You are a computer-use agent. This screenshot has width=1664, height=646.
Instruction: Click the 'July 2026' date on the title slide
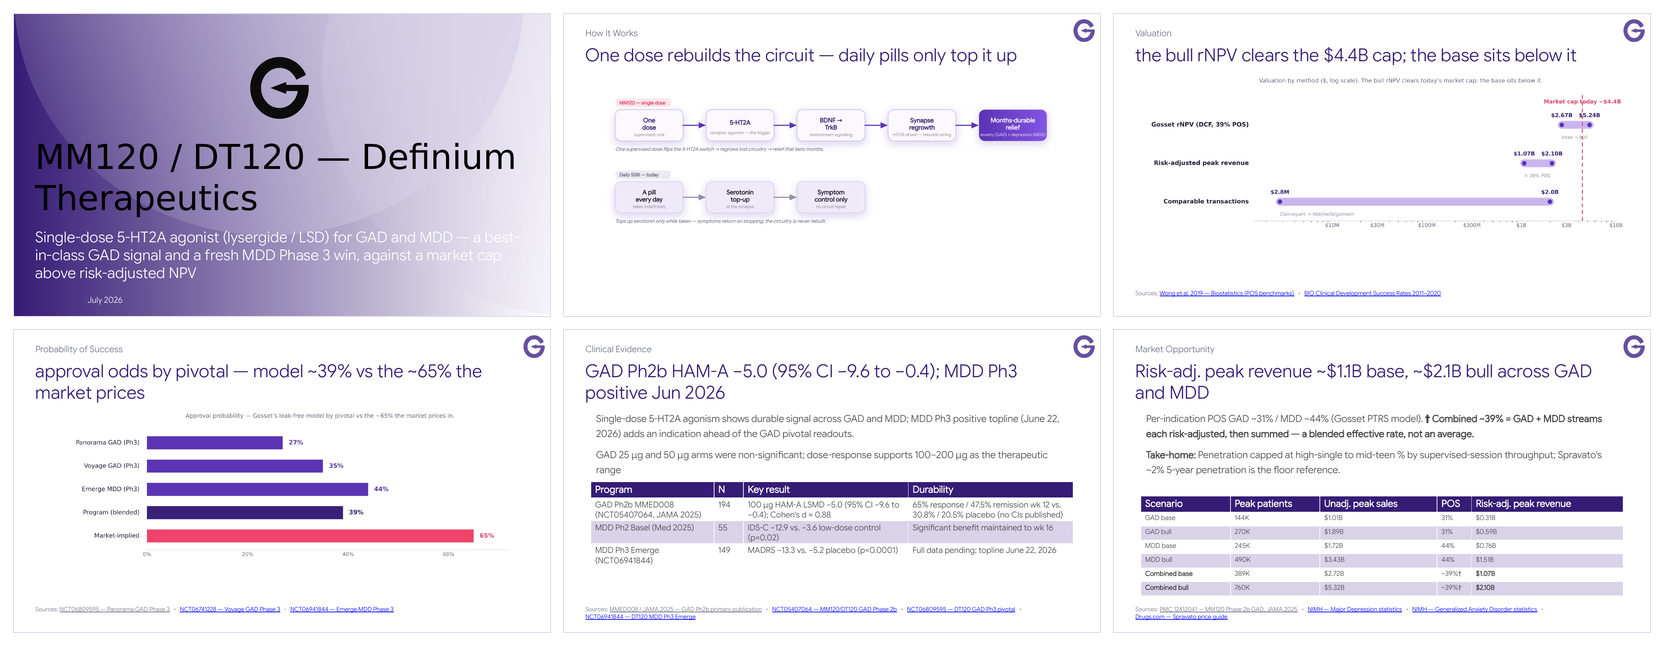(x=105, y=300)
